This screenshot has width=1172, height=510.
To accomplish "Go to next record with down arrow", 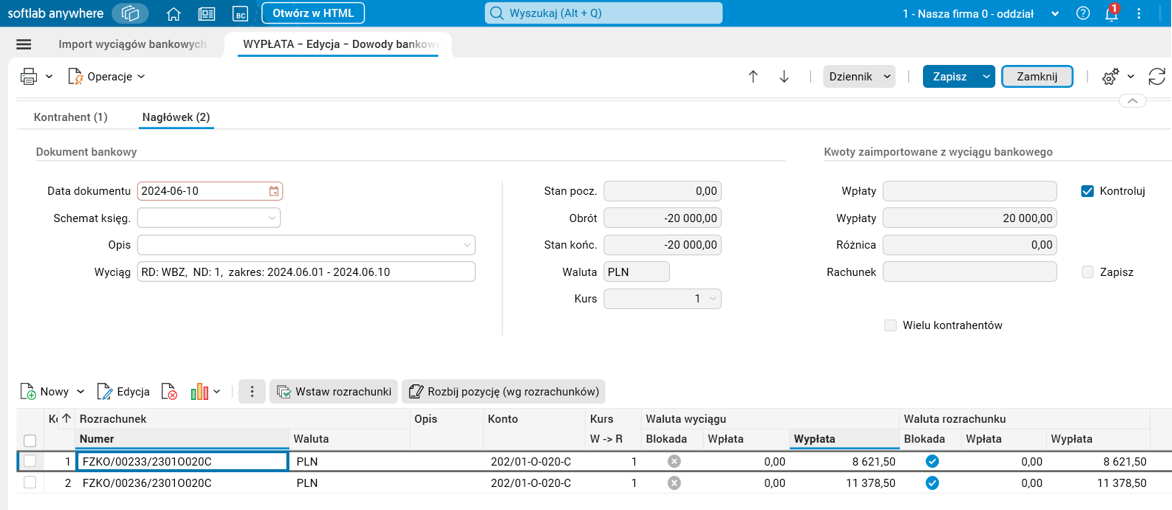I will point(784,76).
